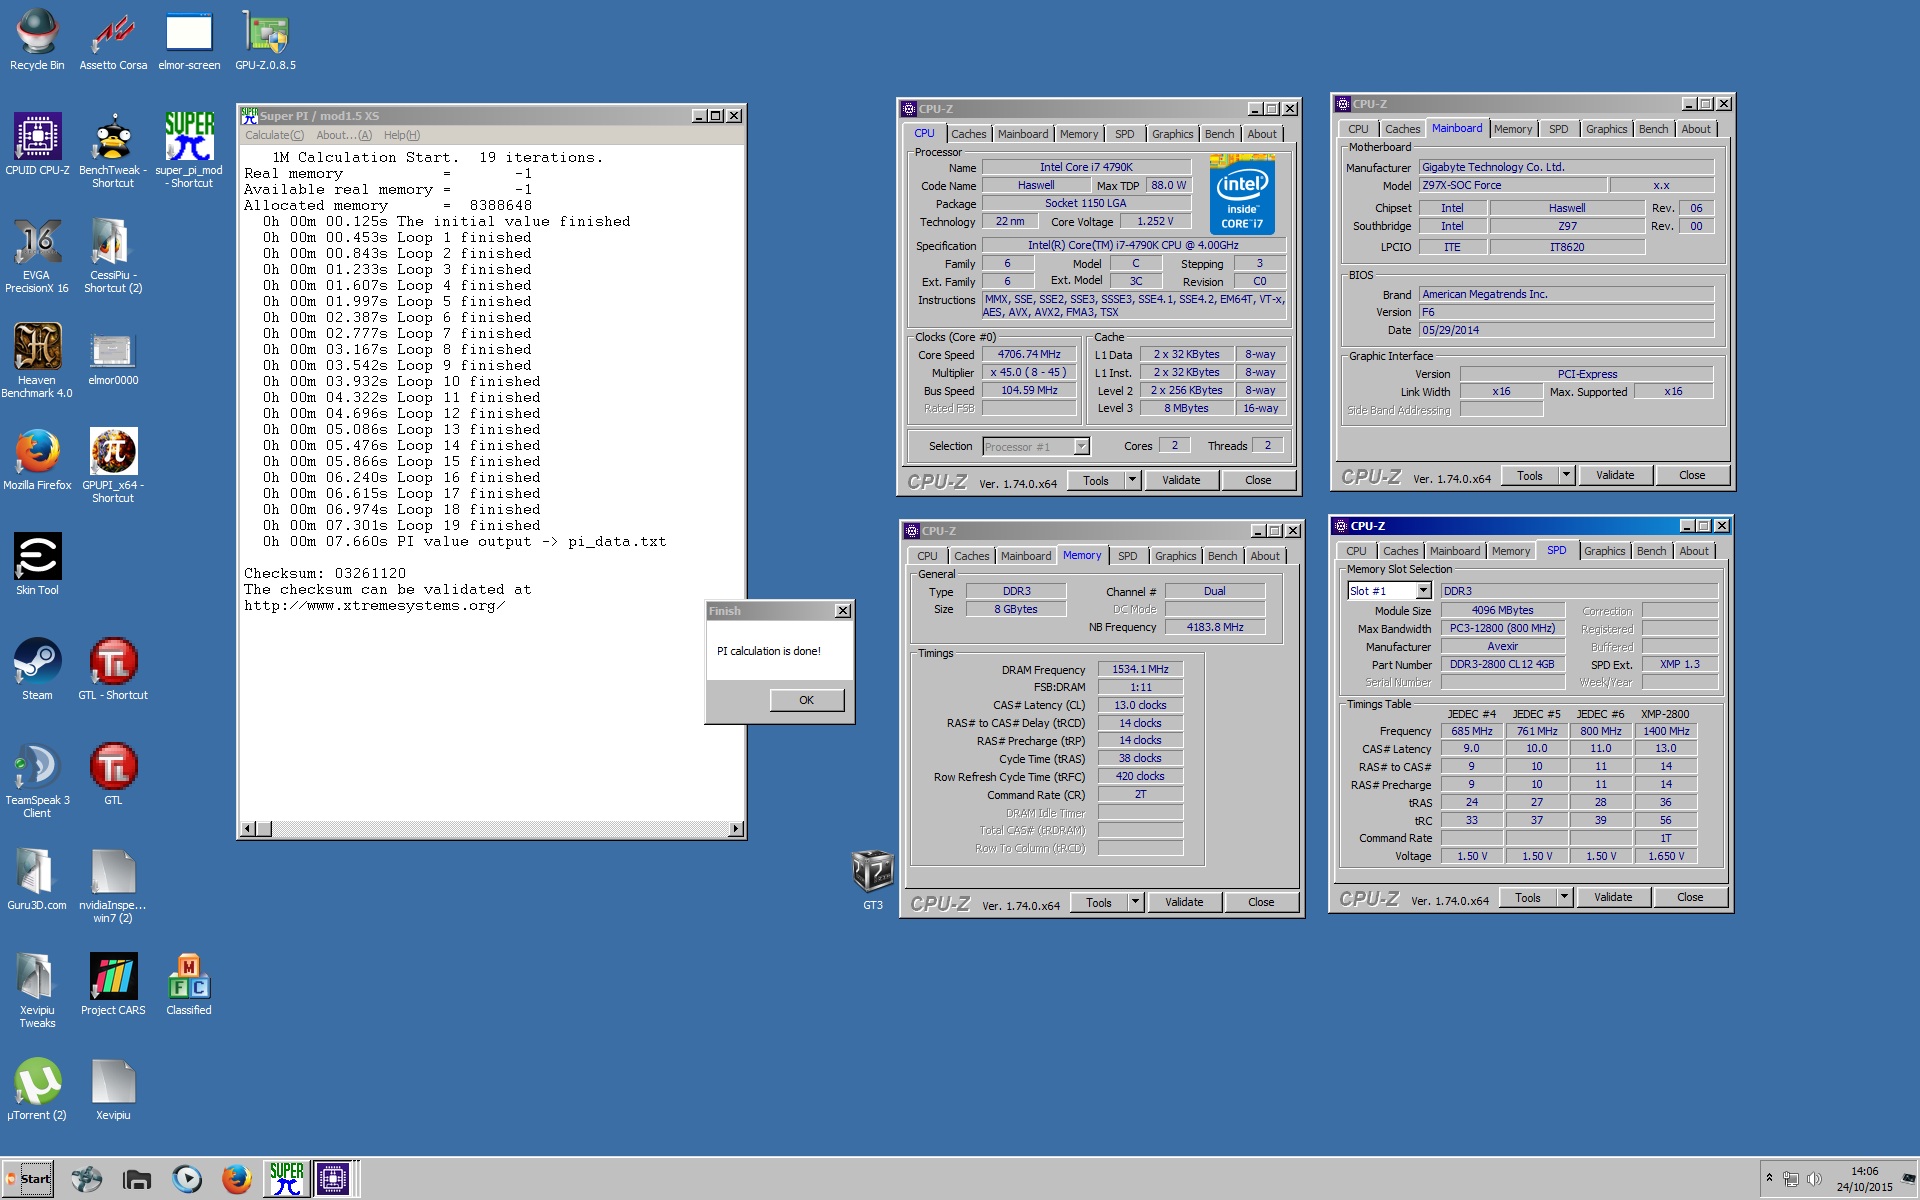Click OK in Finish dialog
Screen dimensions: 1920x1200
click(x=806, y=700)
